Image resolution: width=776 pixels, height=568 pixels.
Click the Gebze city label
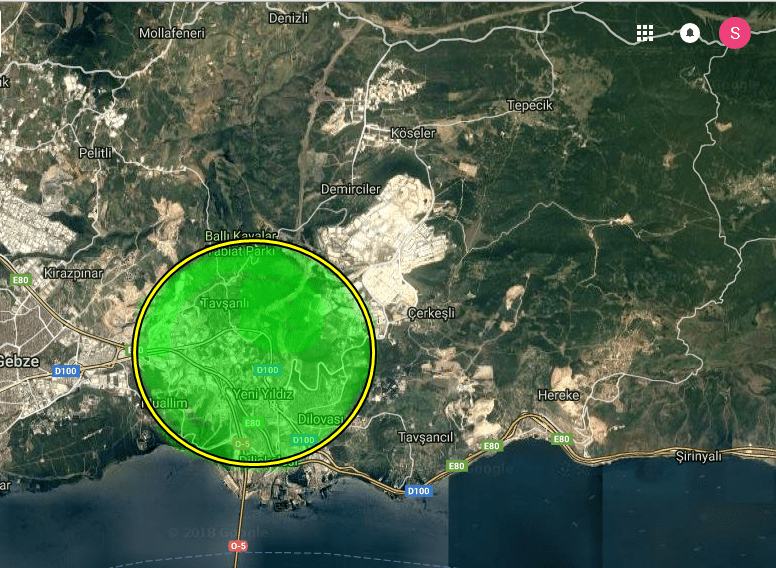(x=19, y=361)
